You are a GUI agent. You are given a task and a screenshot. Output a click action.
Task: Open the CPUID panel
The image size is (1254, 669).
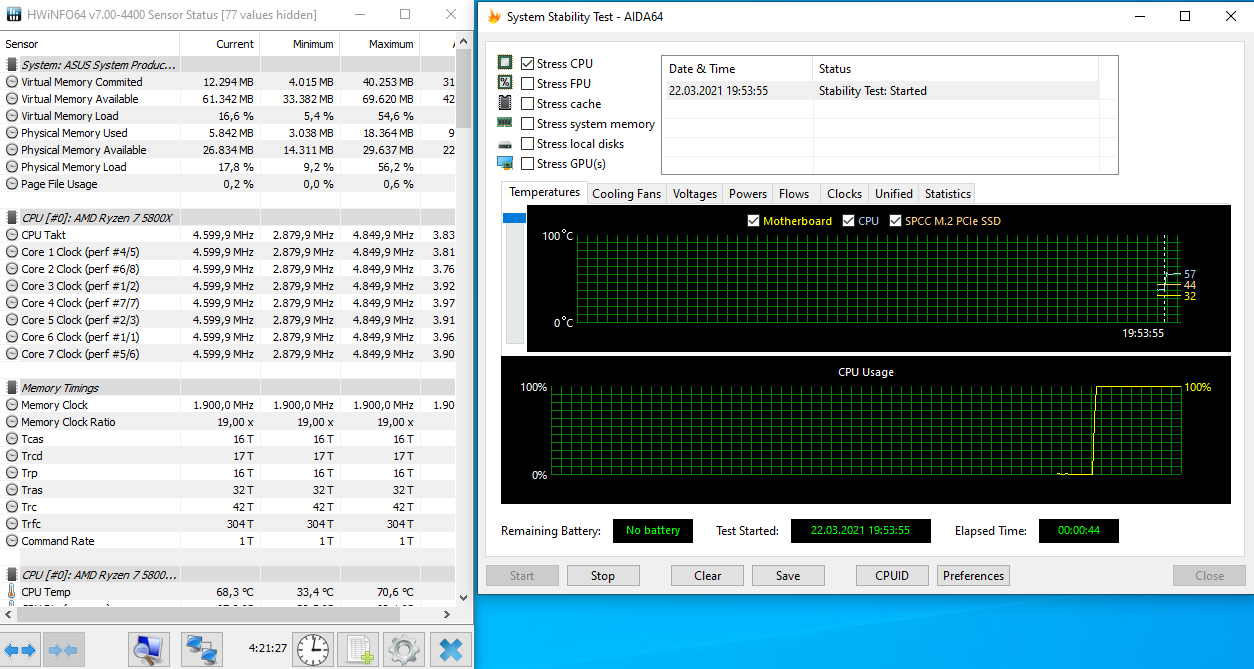892,576
